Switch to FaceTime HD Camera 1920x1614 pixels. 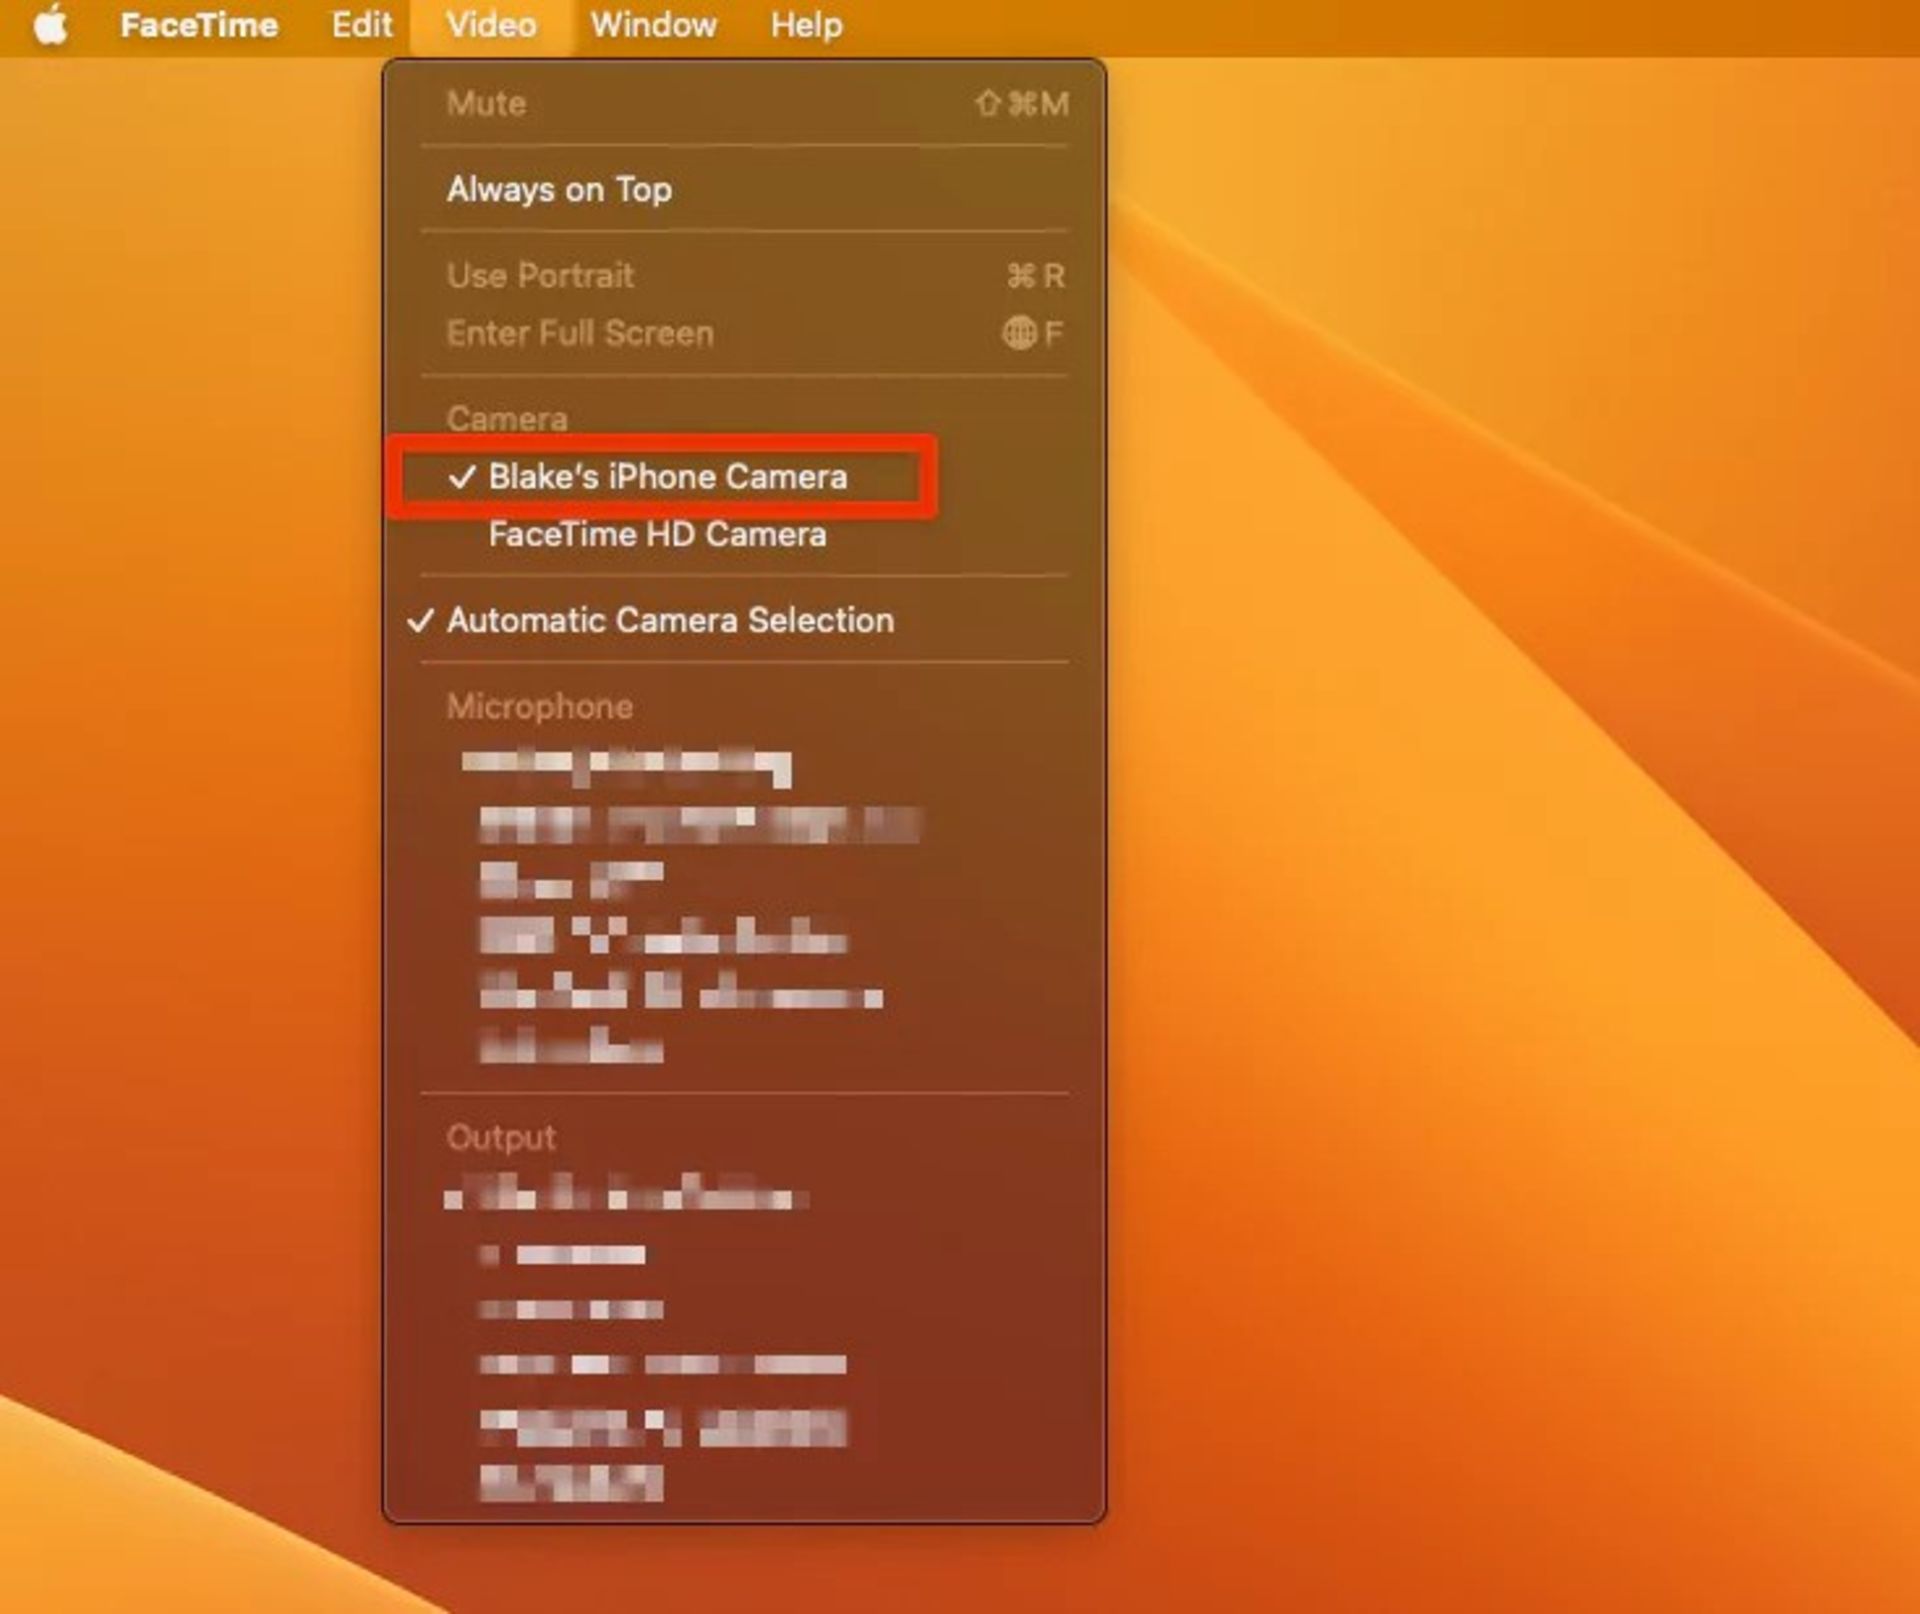[744, 534]
